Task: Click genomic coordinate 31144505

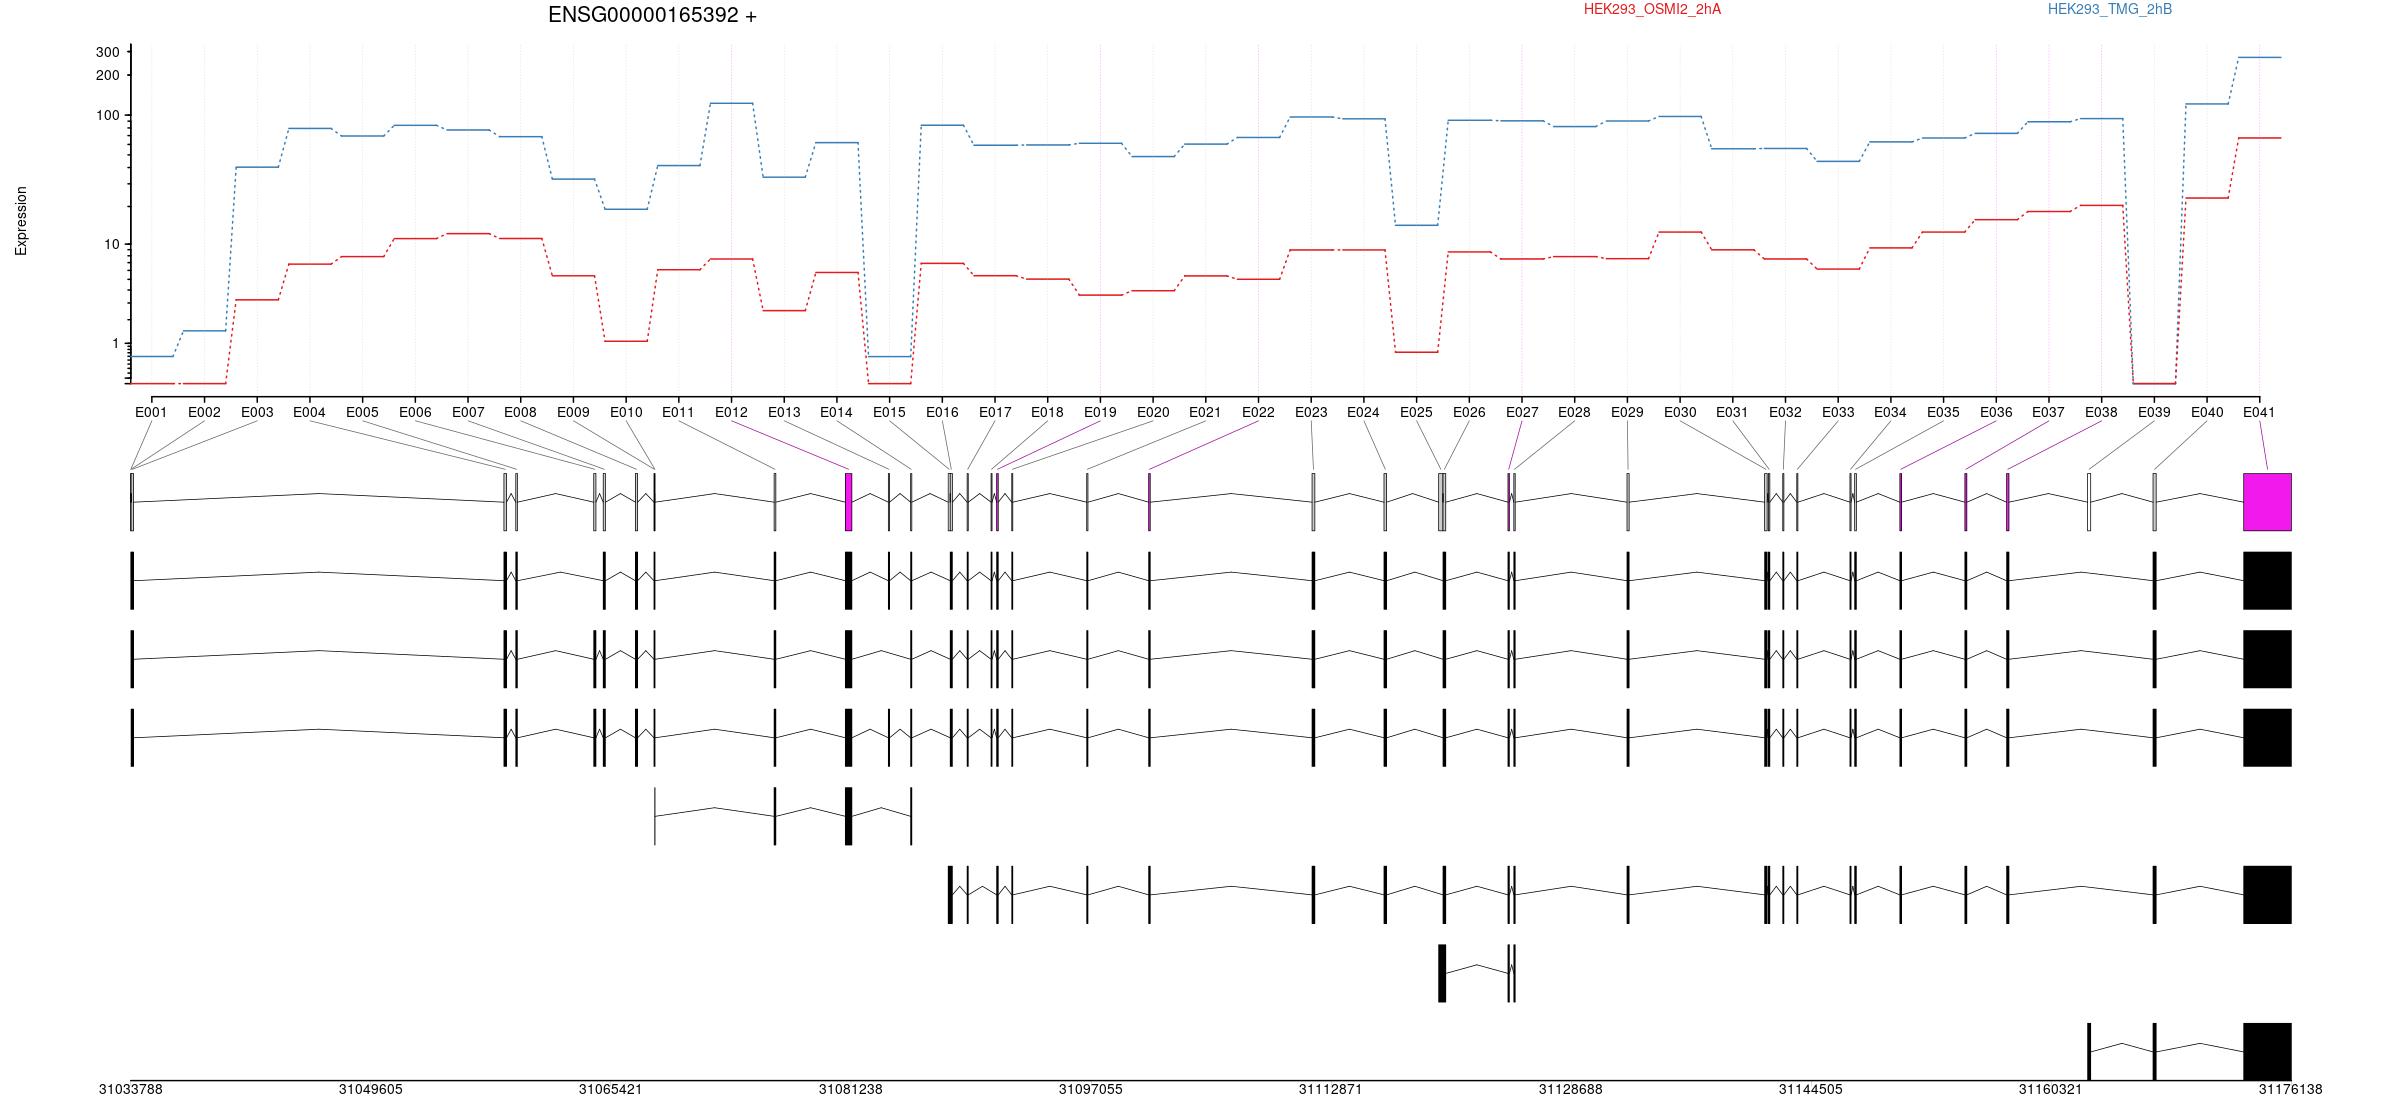Action: tap(1810, 1089)
